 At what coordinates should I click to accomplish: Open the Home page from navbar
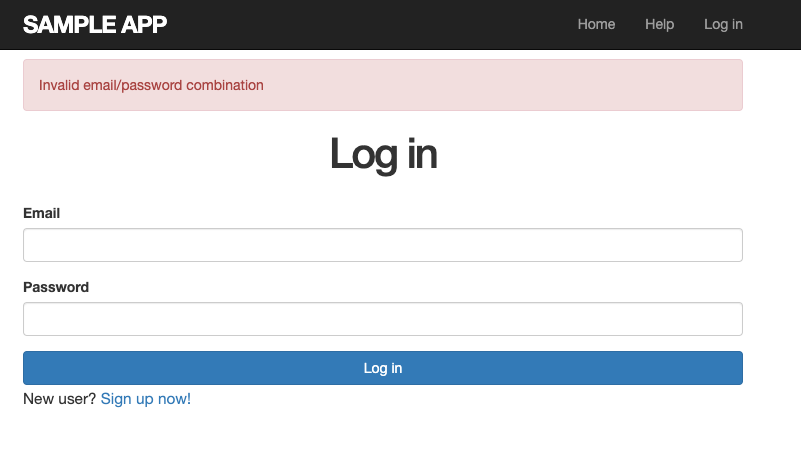pyautogui.click(x=596, y=24)
